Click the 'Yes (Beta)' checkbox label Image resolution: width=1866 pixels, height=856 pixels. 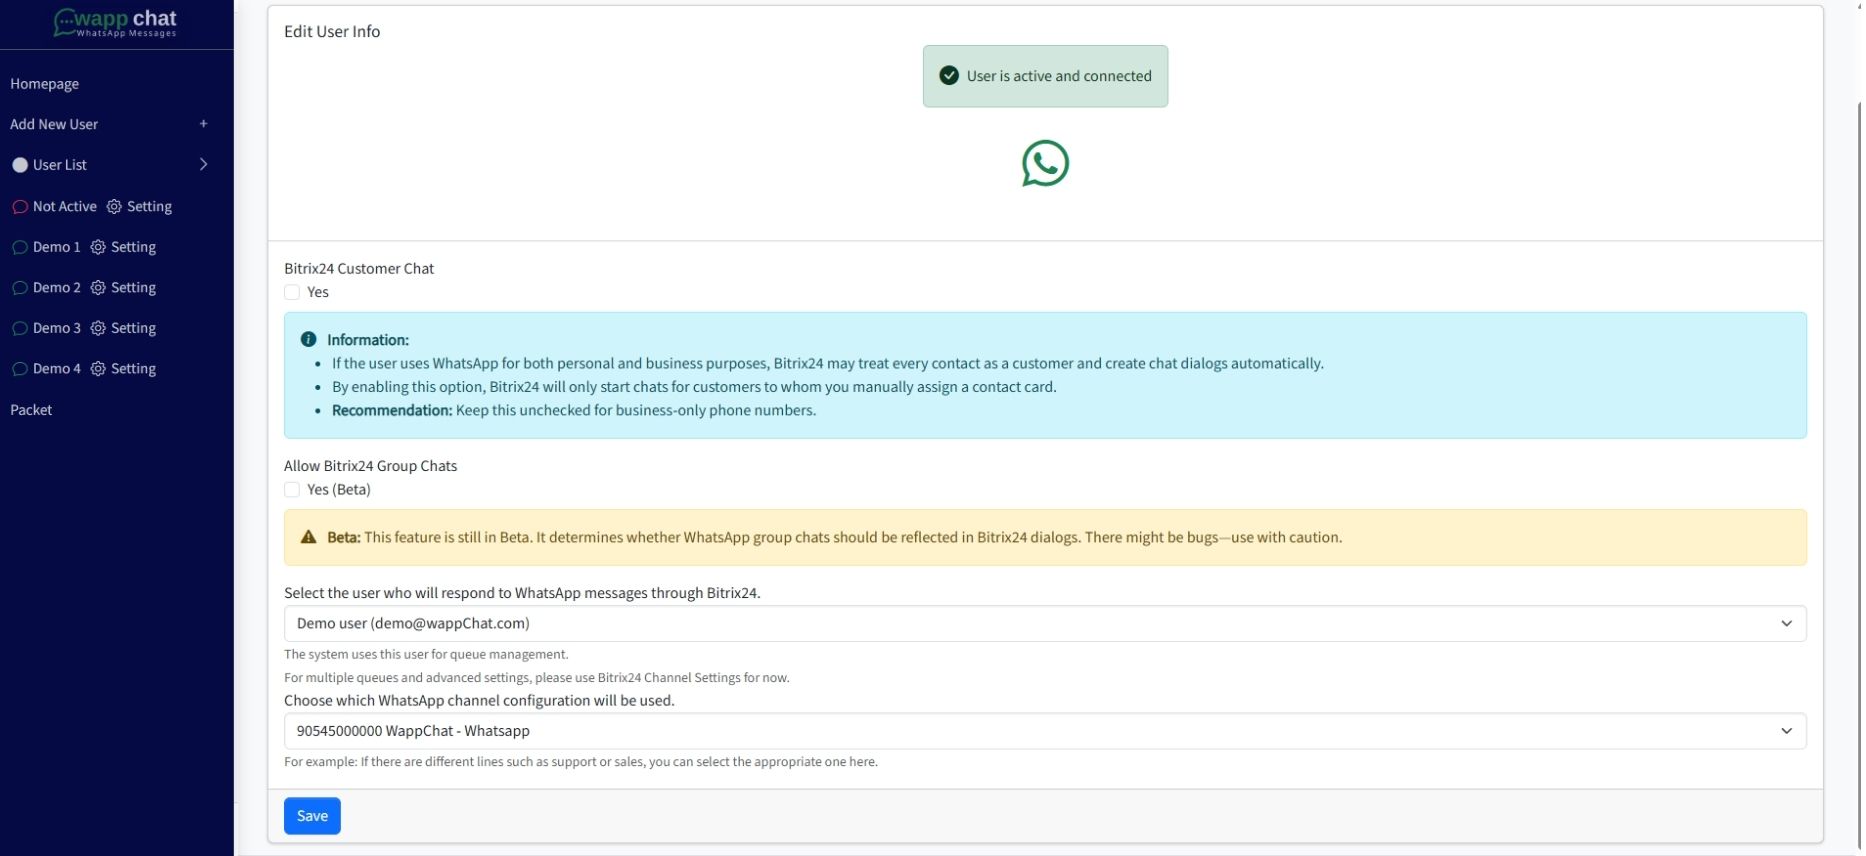[339, 490]
